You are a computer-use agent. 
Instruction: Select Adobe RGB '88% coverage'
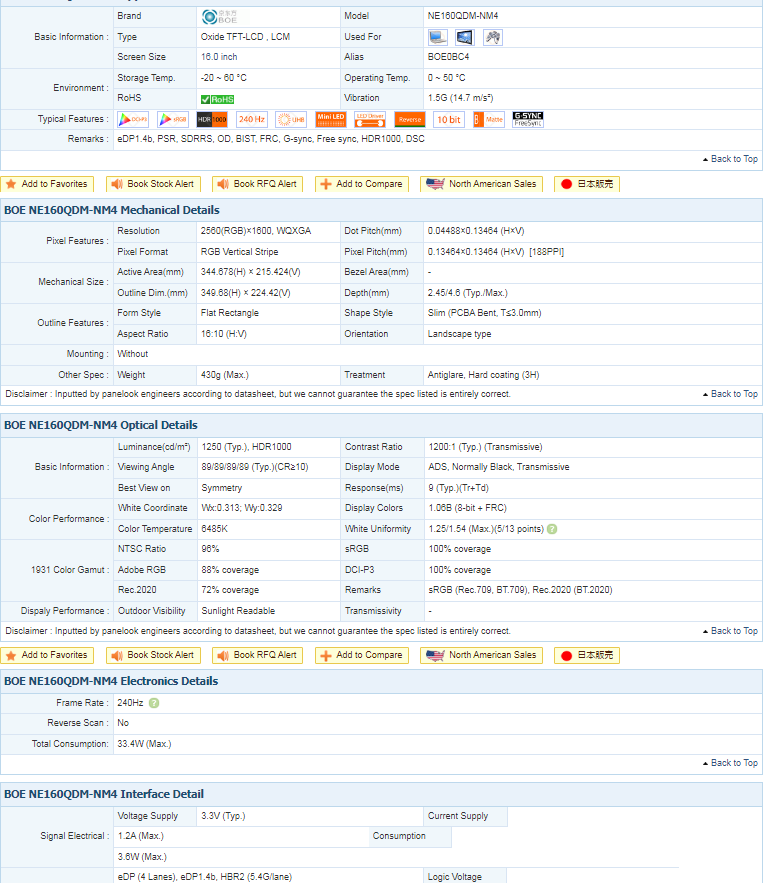230,570
